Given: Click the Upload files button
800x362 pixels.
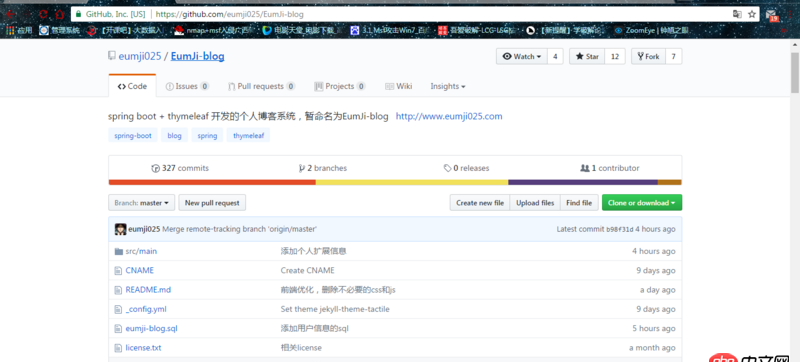Looking at the screenshot, I should (x=535, y=202).
